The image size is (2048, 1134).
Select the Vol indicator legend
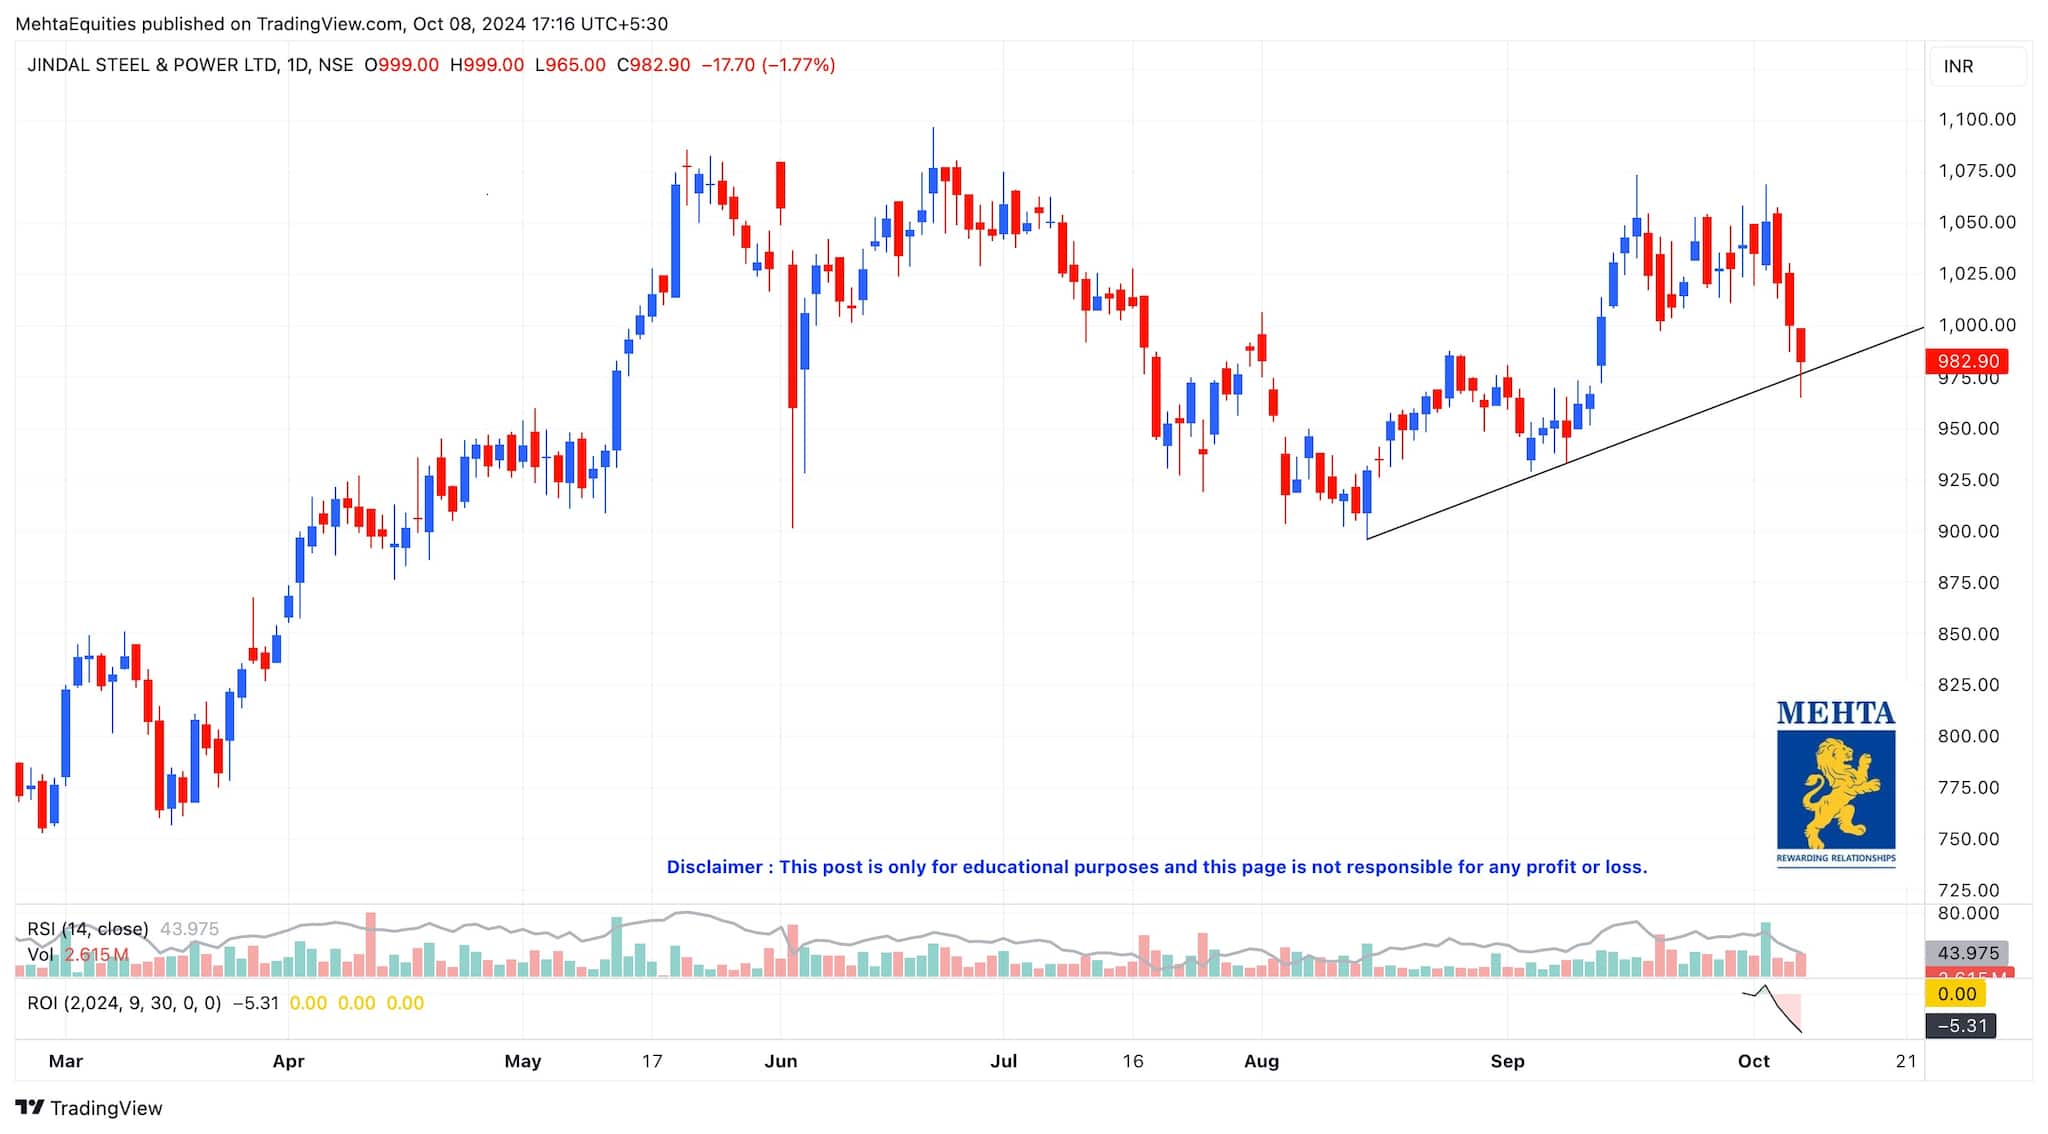click(x=41, y=955)
